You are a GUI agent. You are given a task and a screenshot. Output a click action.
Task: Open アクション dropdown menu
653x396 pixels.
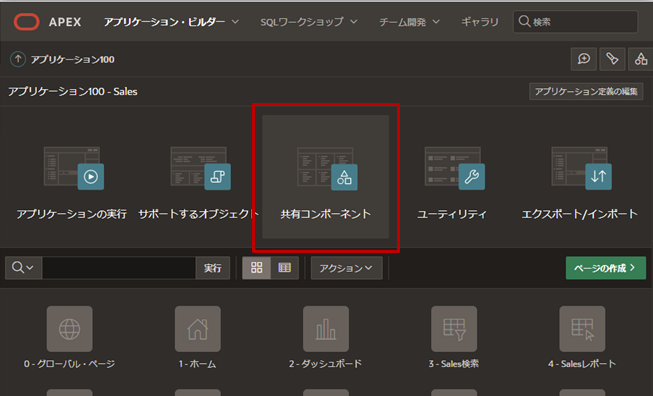pos(346,268)
